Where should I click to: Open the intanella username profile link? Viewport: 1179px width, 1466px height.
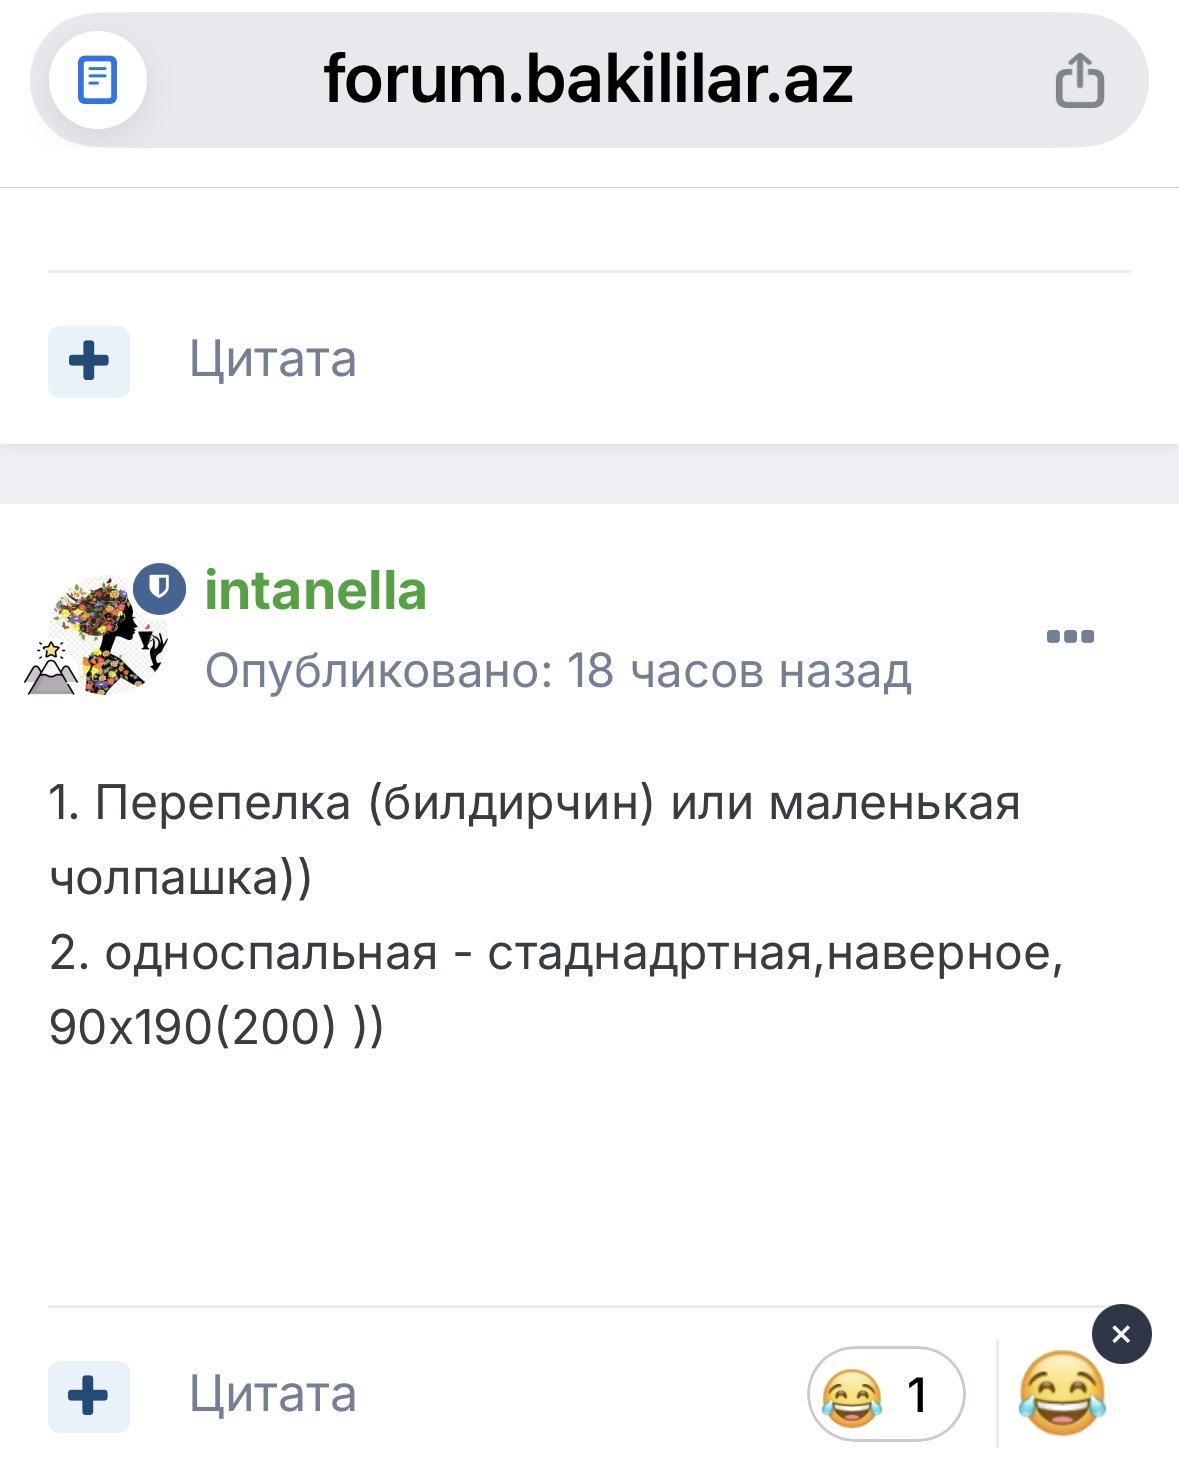click(x=316, y=590)
